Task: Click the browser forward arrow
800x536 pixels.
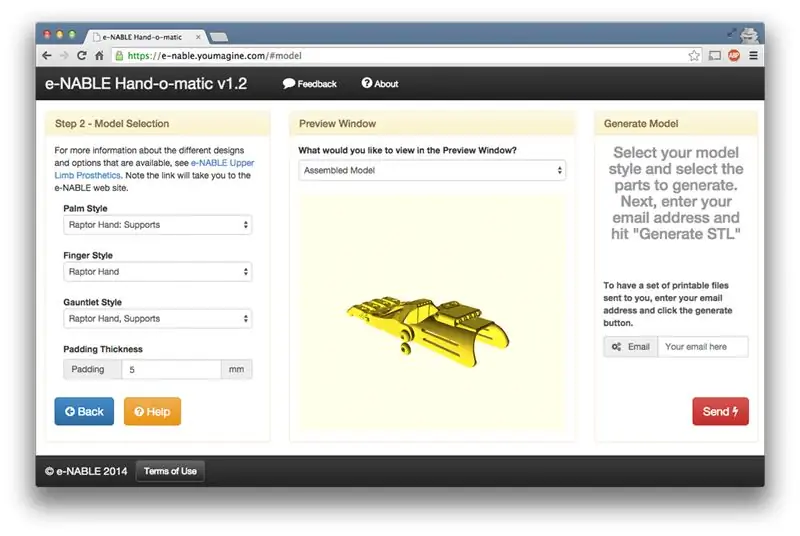Action: click(x=64, y=56)
